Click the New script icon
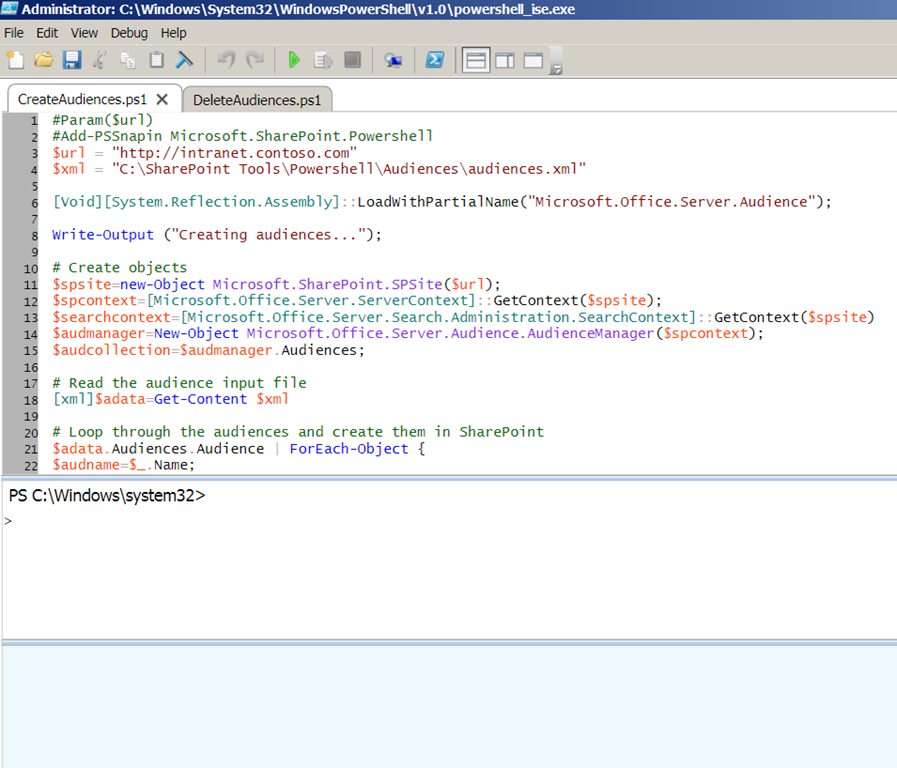Viewport: 897px width, 768px height. pyautogui.click(x=15, y=60)
